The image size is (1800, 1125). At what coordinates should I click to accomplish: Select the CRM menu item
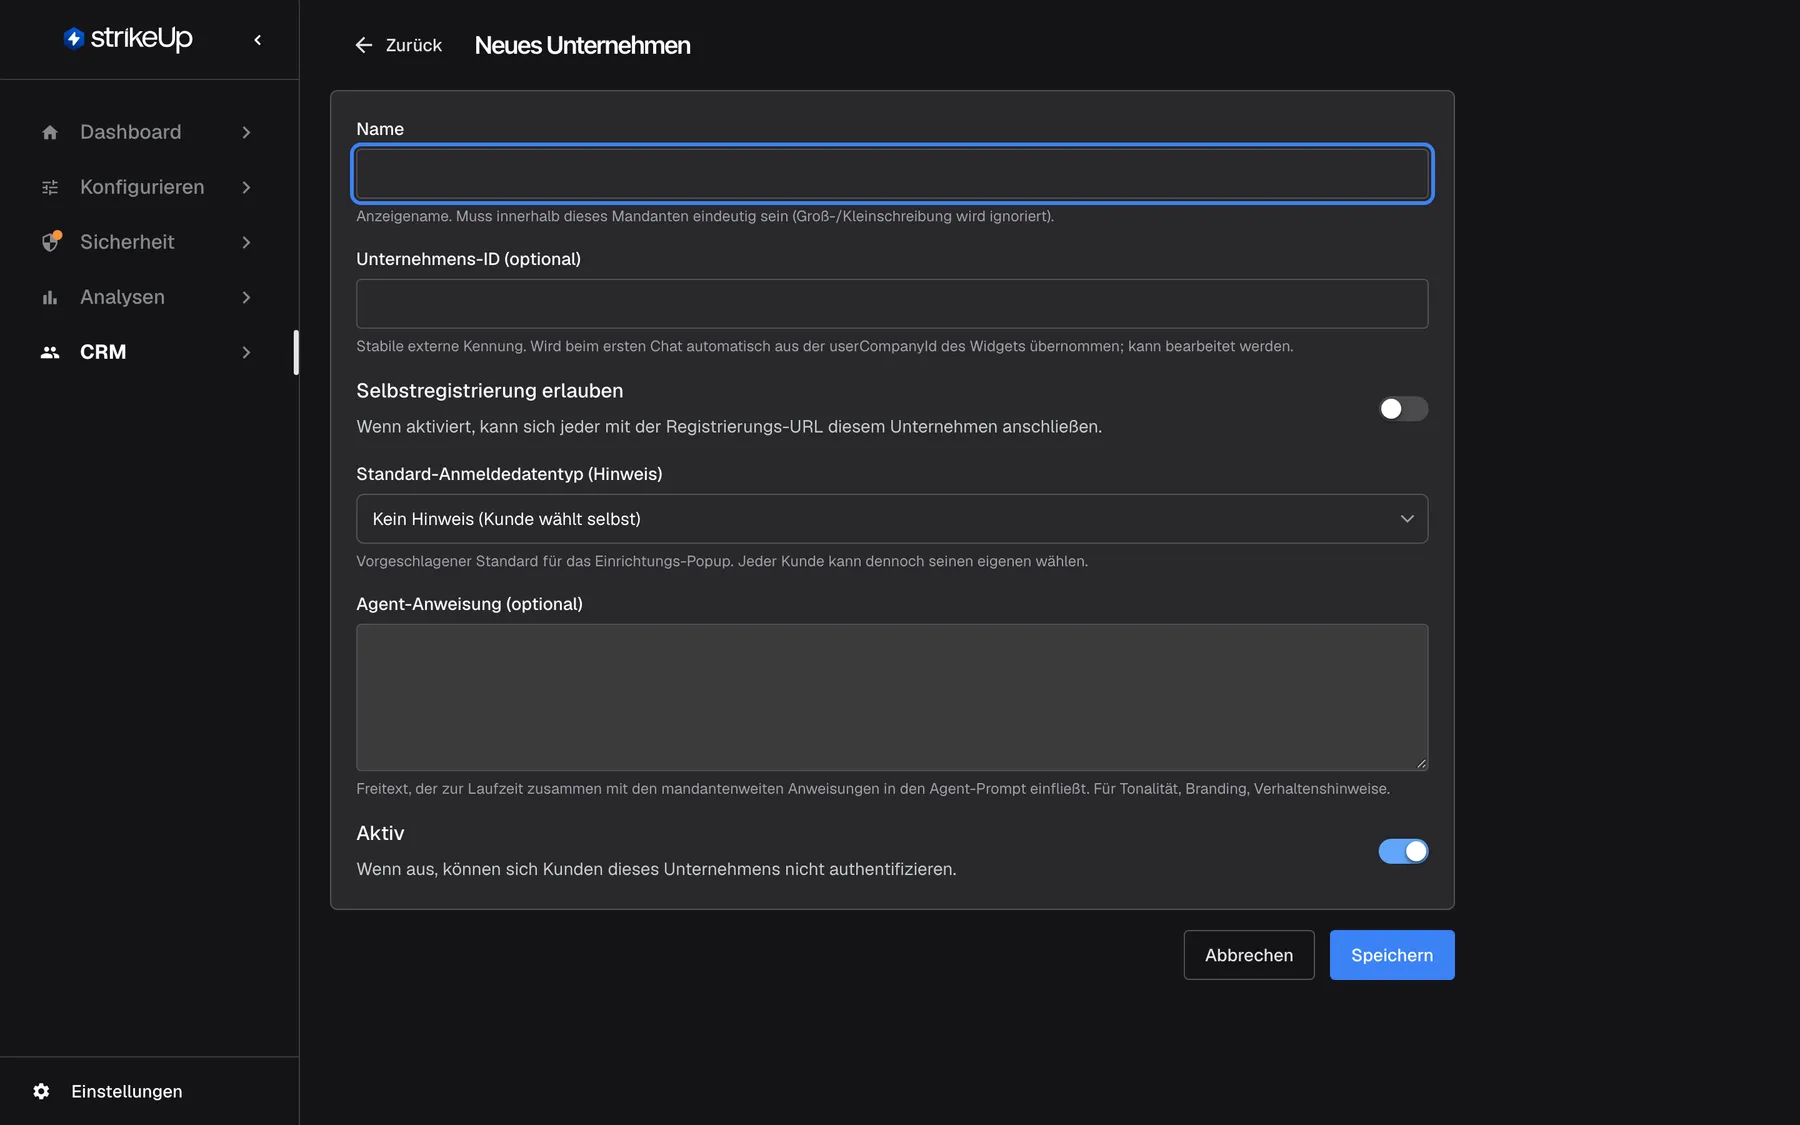(x=147, y=352)
